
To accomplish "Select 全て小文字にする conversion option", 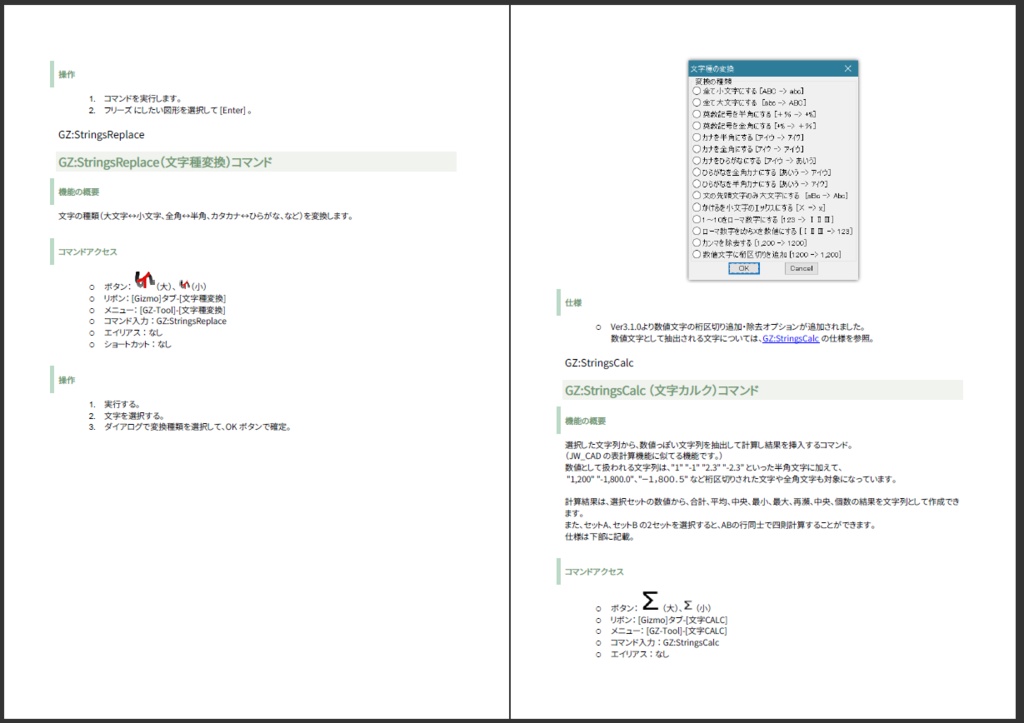I will (696, 90).
